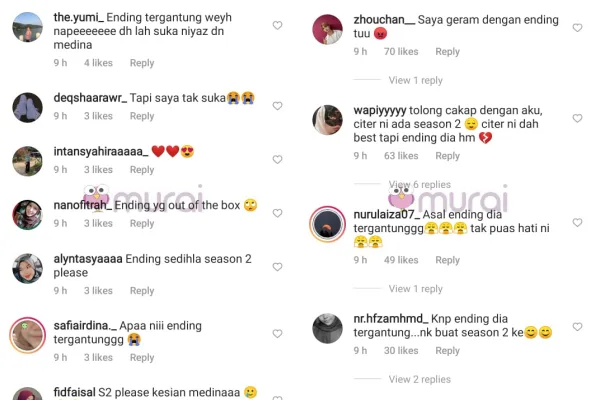Heart the alyntasyaaaa season 2 comment
Image resolution: width=600 pixels, height=400 pixels.
[x=277, y=267]
